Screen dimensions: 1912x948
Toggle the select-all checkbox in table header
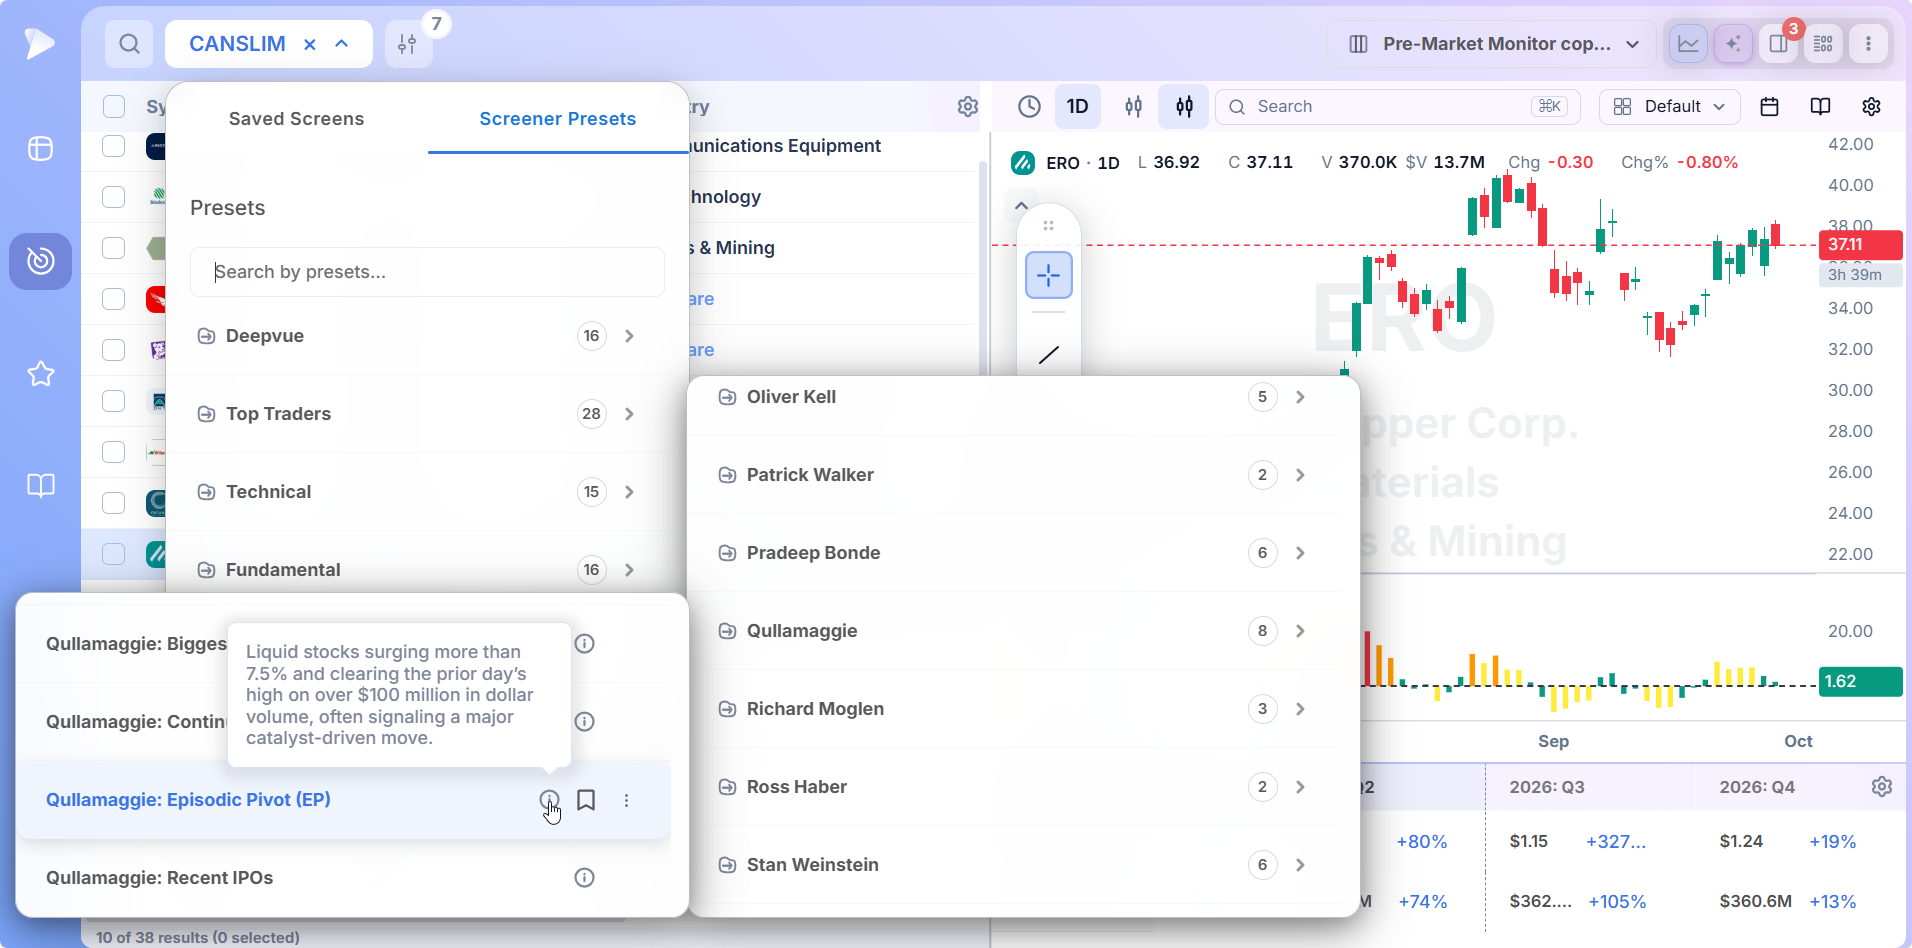coord(114,107)
